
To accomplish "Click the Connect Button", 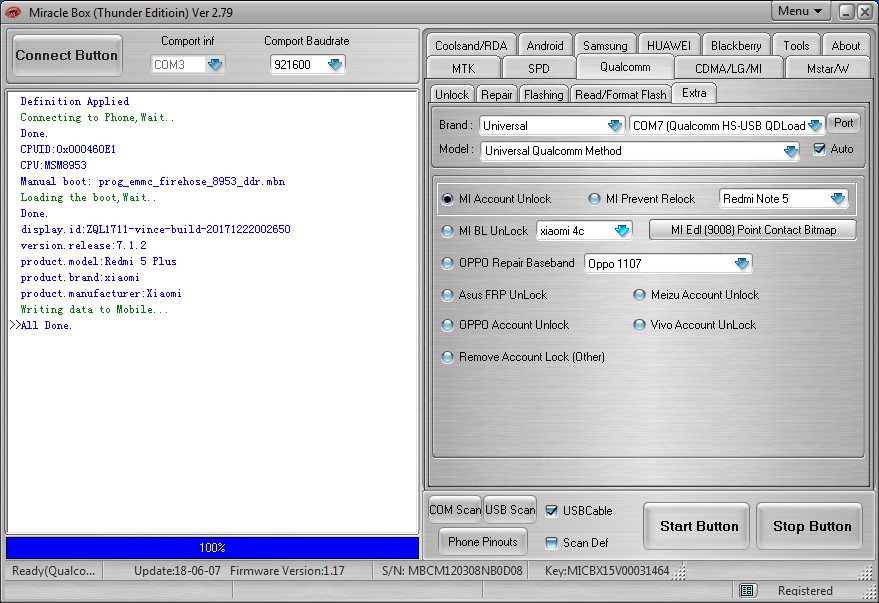I will [x=67, y=55].
